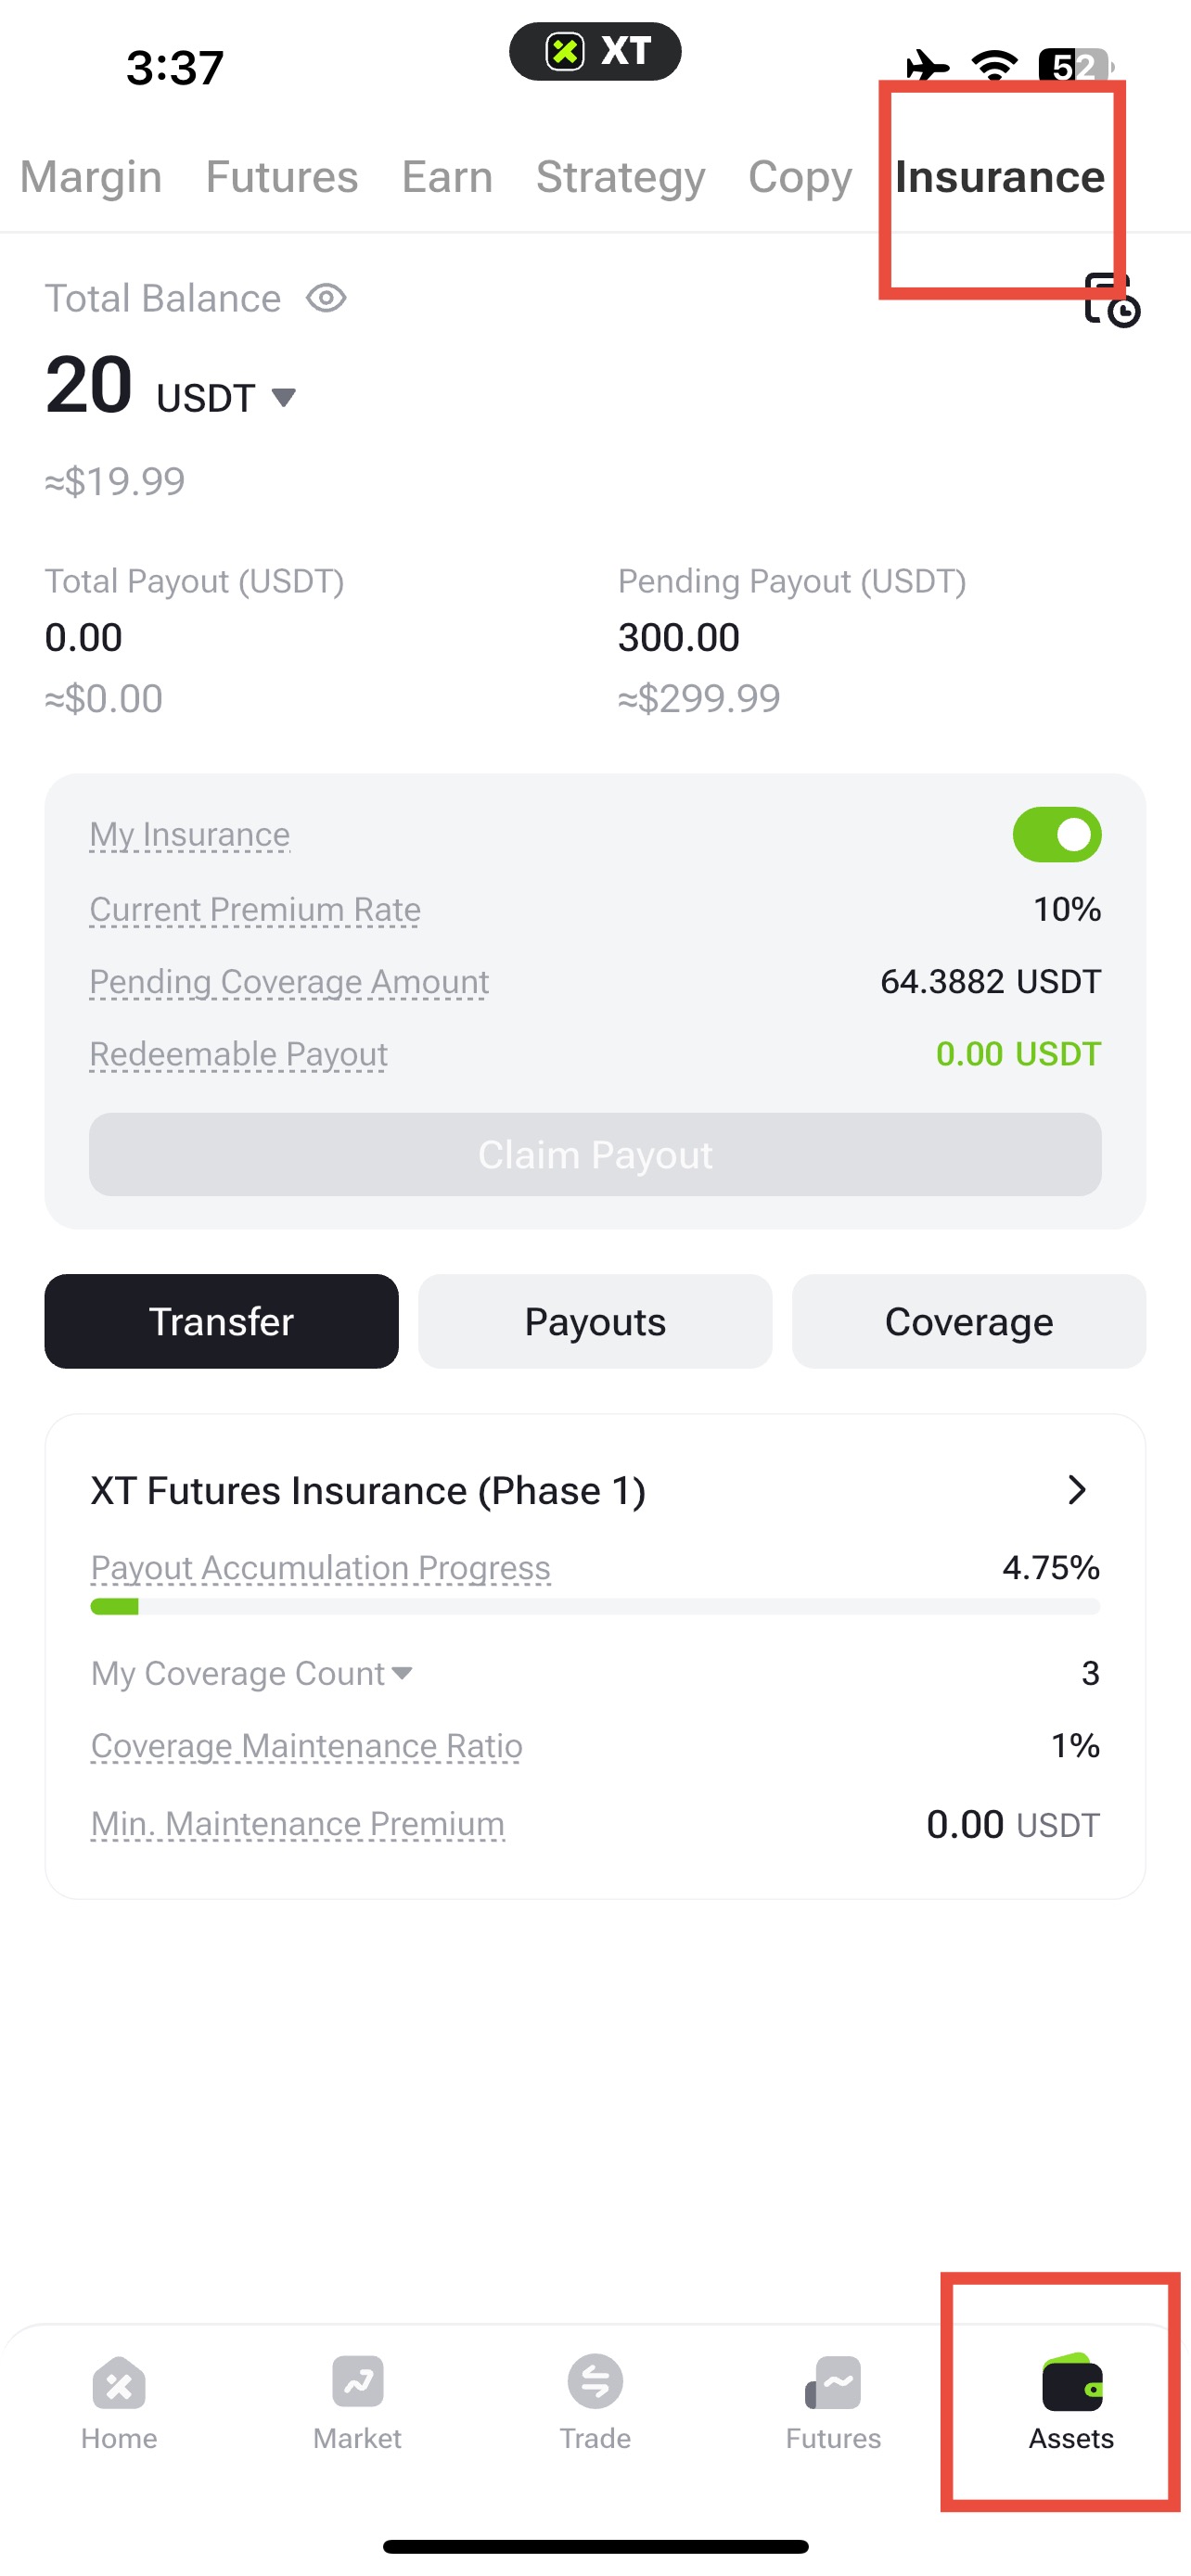Image resolution: width=1191 pixels, height=2576 pixels.
Task: Turn off the My Insurance switch
Action: (1057, 834)
